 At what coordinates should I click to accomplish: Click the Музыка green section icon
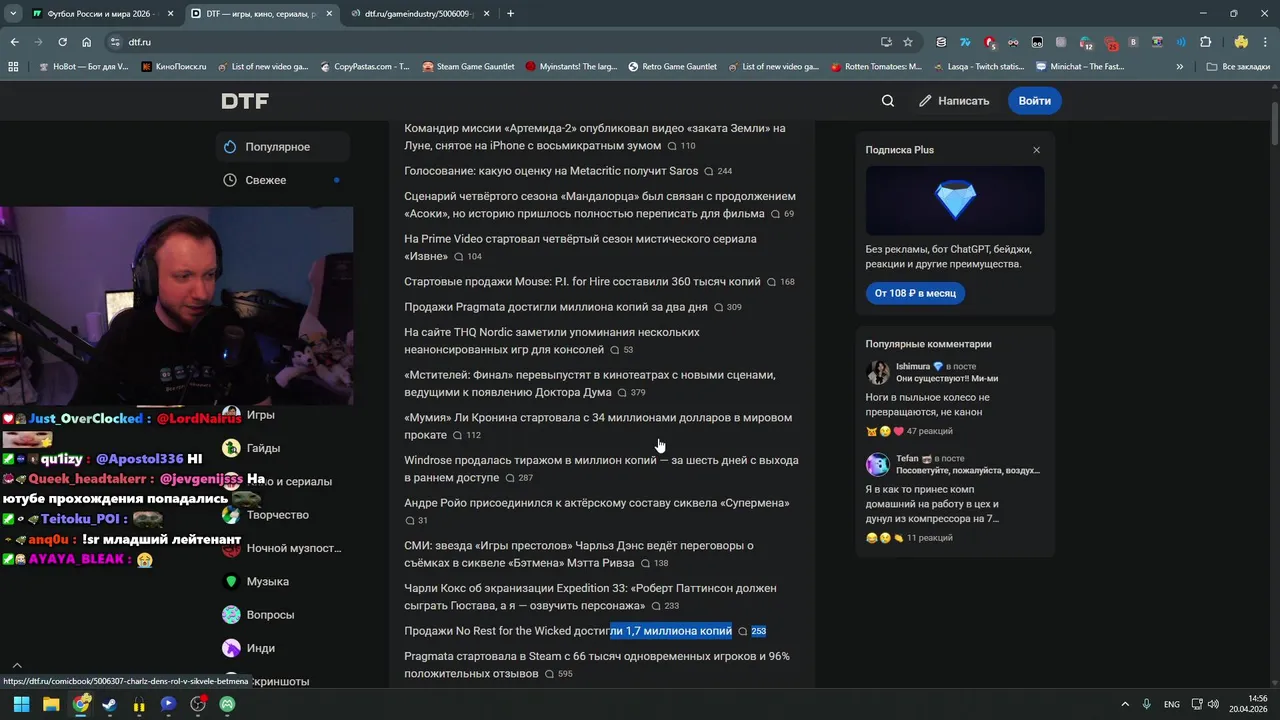click(x=231, y=582)
